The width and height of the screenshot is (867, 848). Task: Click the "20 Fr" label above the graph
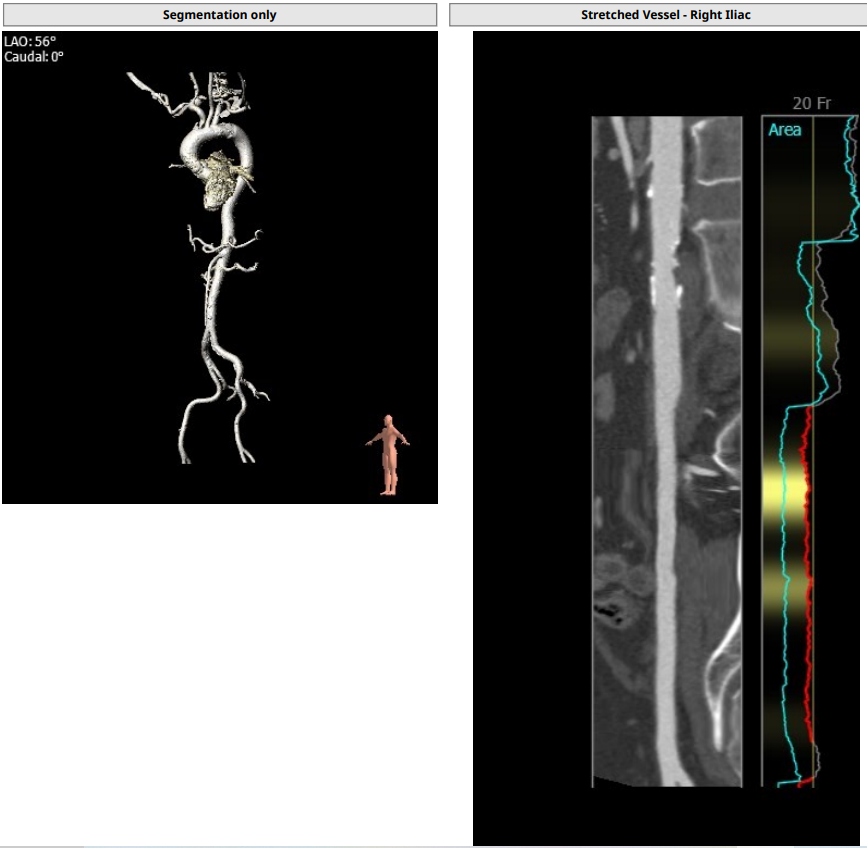point(812,103)
